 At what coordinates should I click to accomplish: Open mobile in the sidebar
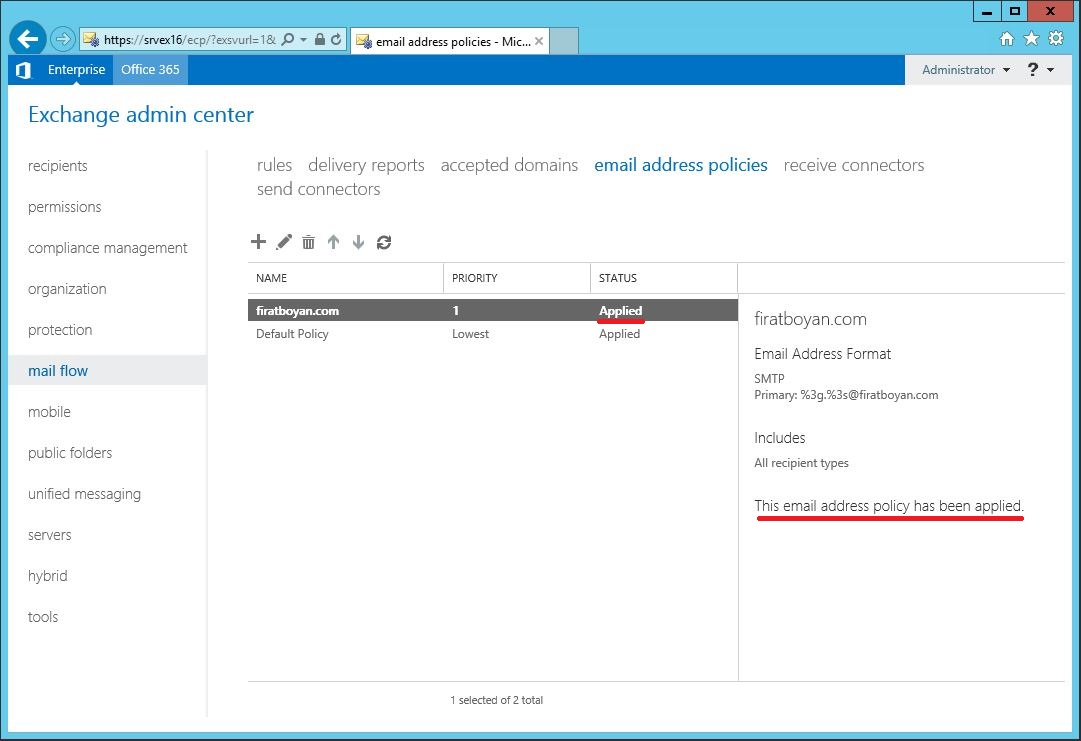(x=50, y=412)
